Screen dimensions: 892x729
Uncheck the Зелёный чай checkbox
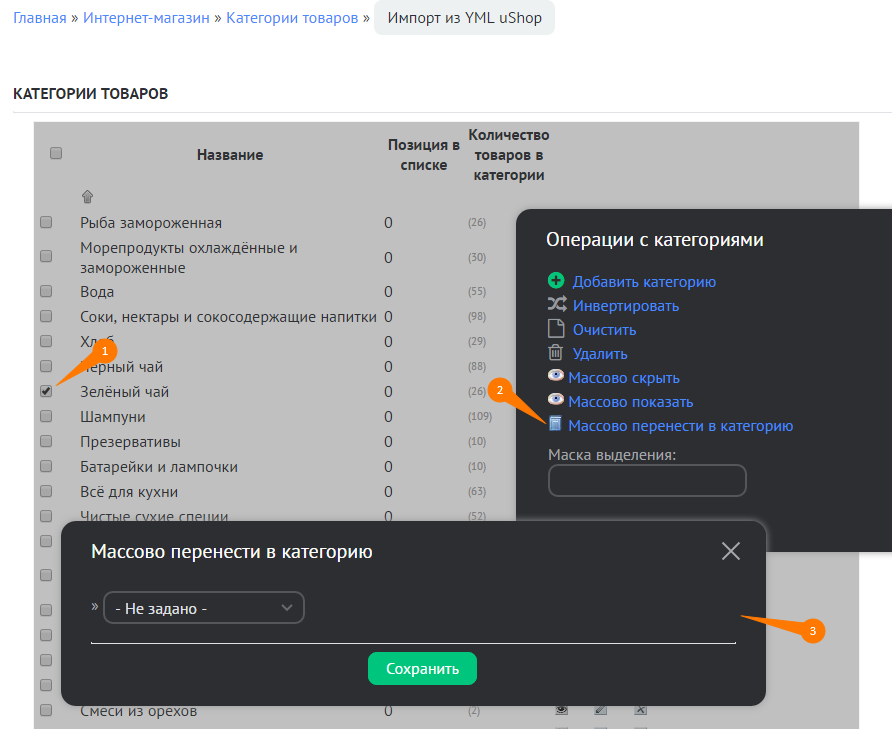(46, 391)
